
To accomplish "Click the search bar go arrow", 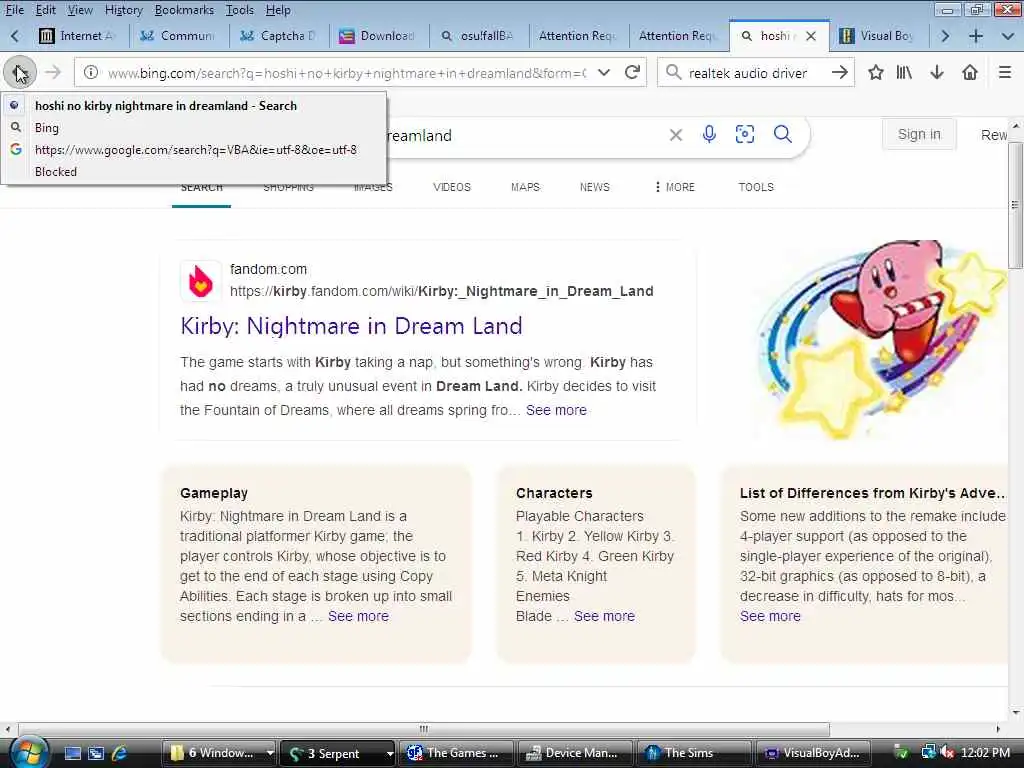I will [x=840, y=72].
